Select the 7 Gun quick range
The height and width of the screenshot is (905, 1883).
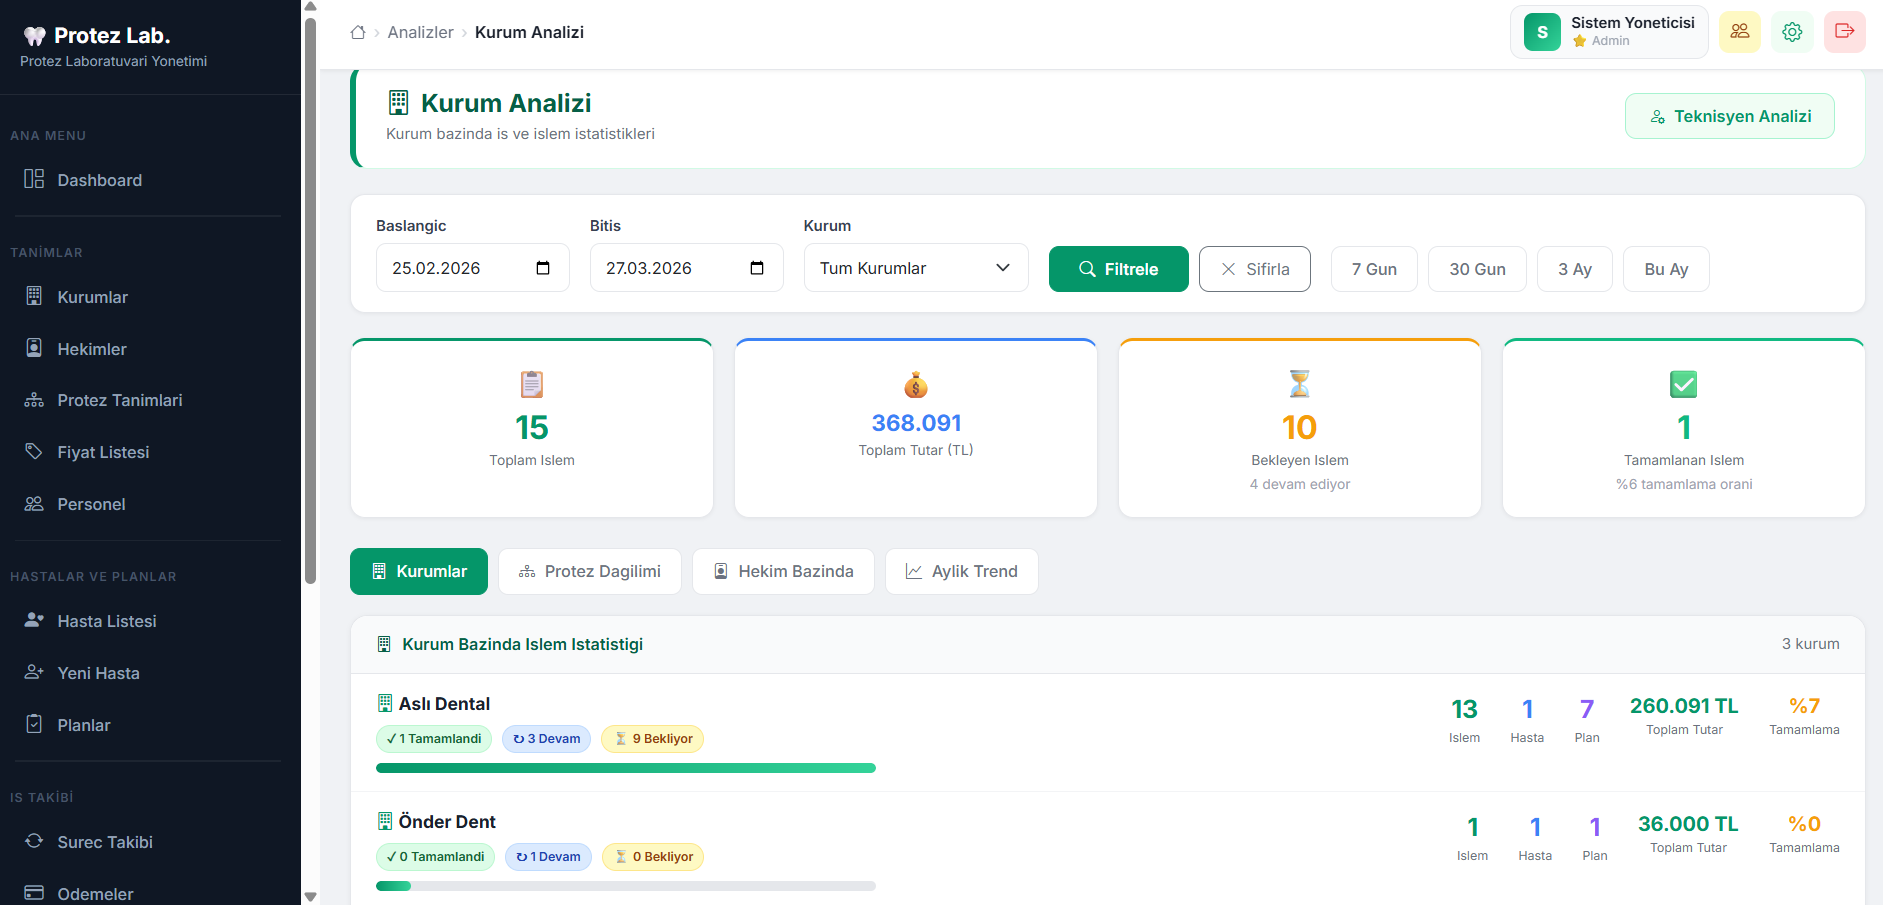[1374, 269]
